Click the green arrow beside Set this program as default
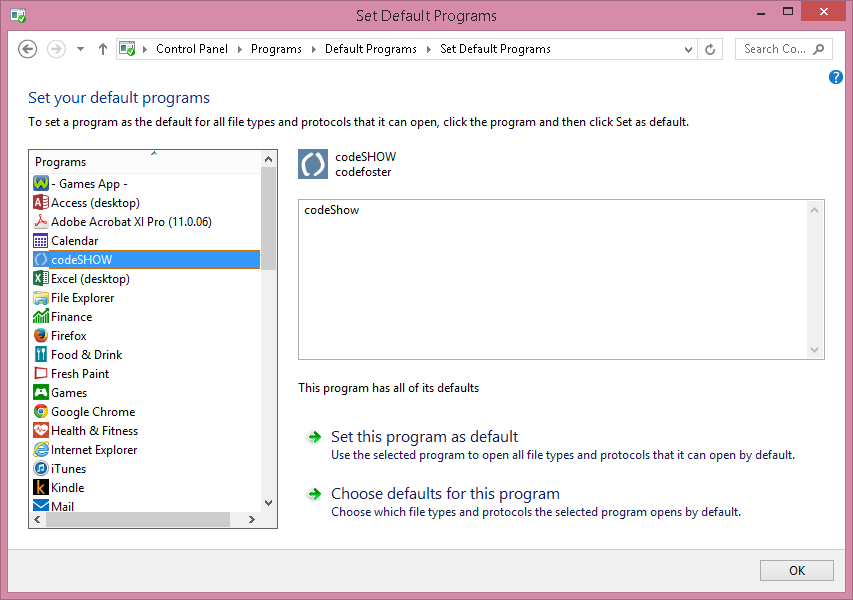Viewport: 853px width, 600px height. 314,437
